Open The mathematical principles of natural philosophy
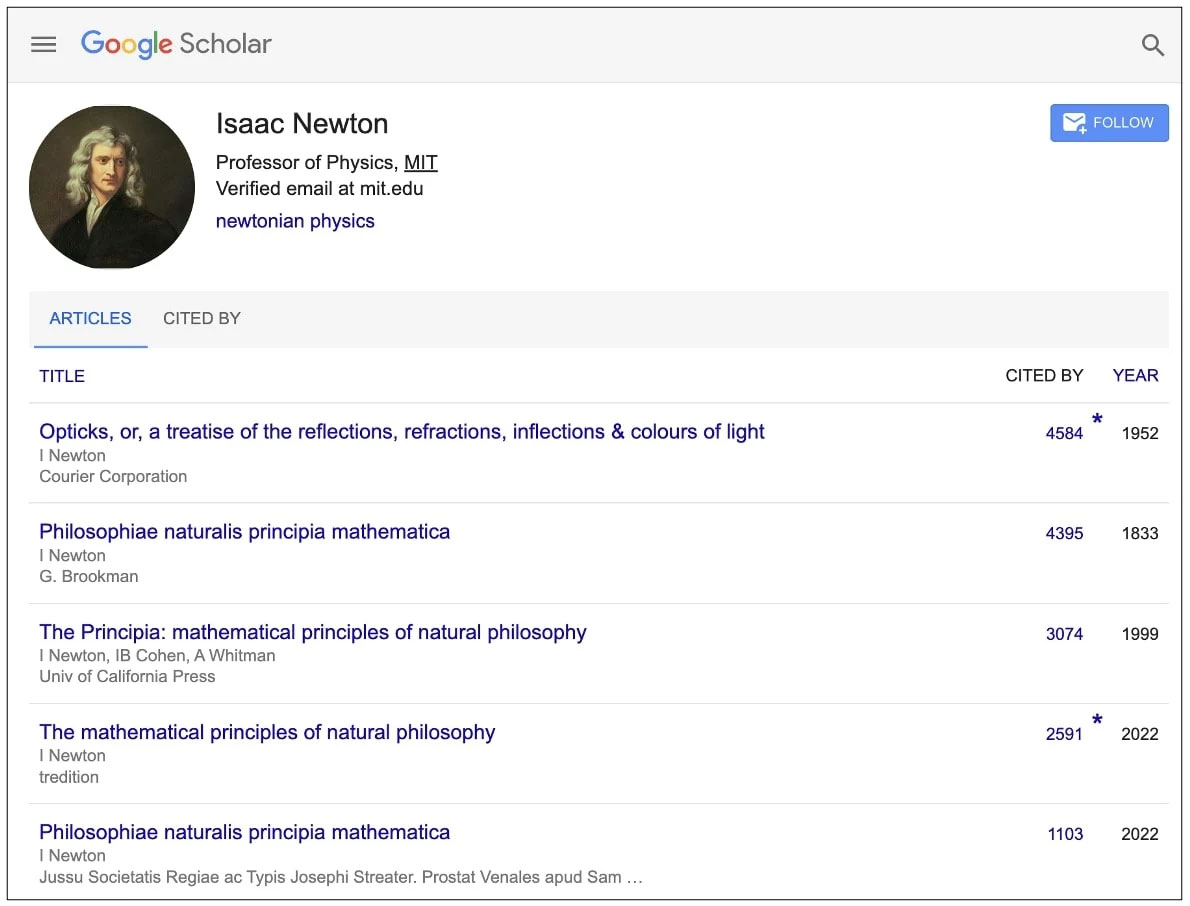Screen dimensions: 1190x906 click(267, 732)
